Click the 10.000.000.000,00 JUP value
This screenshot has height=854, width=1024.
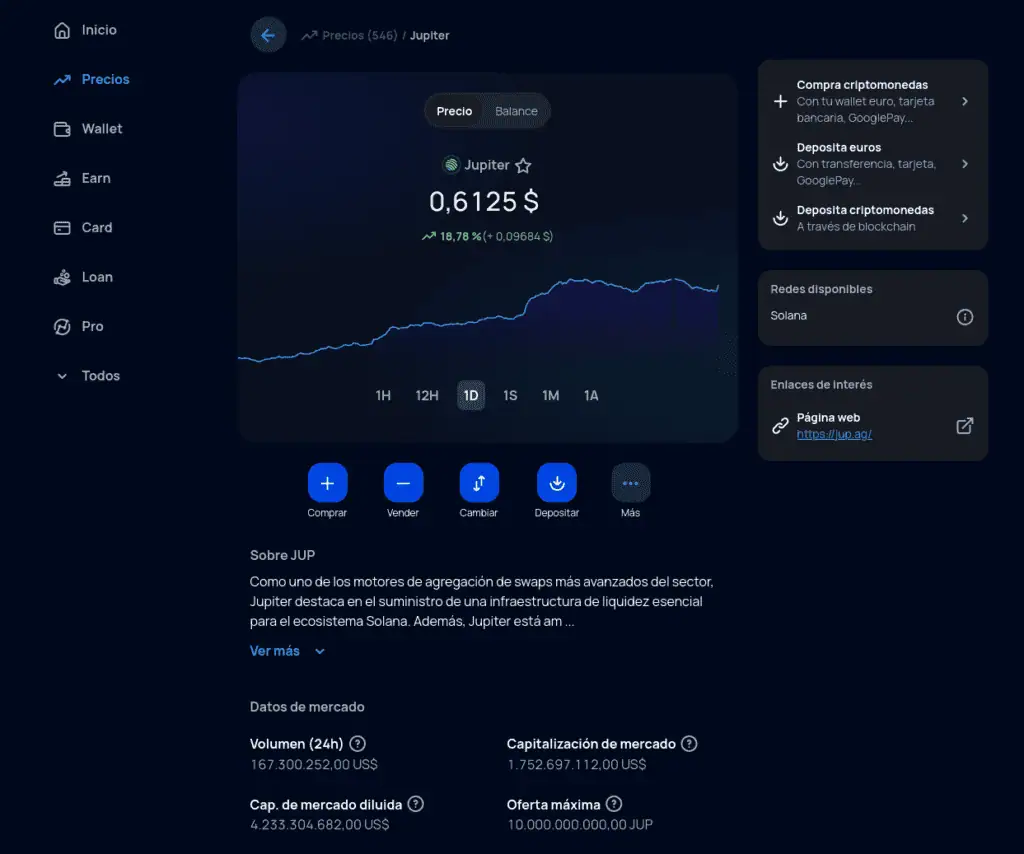(580, 825)
